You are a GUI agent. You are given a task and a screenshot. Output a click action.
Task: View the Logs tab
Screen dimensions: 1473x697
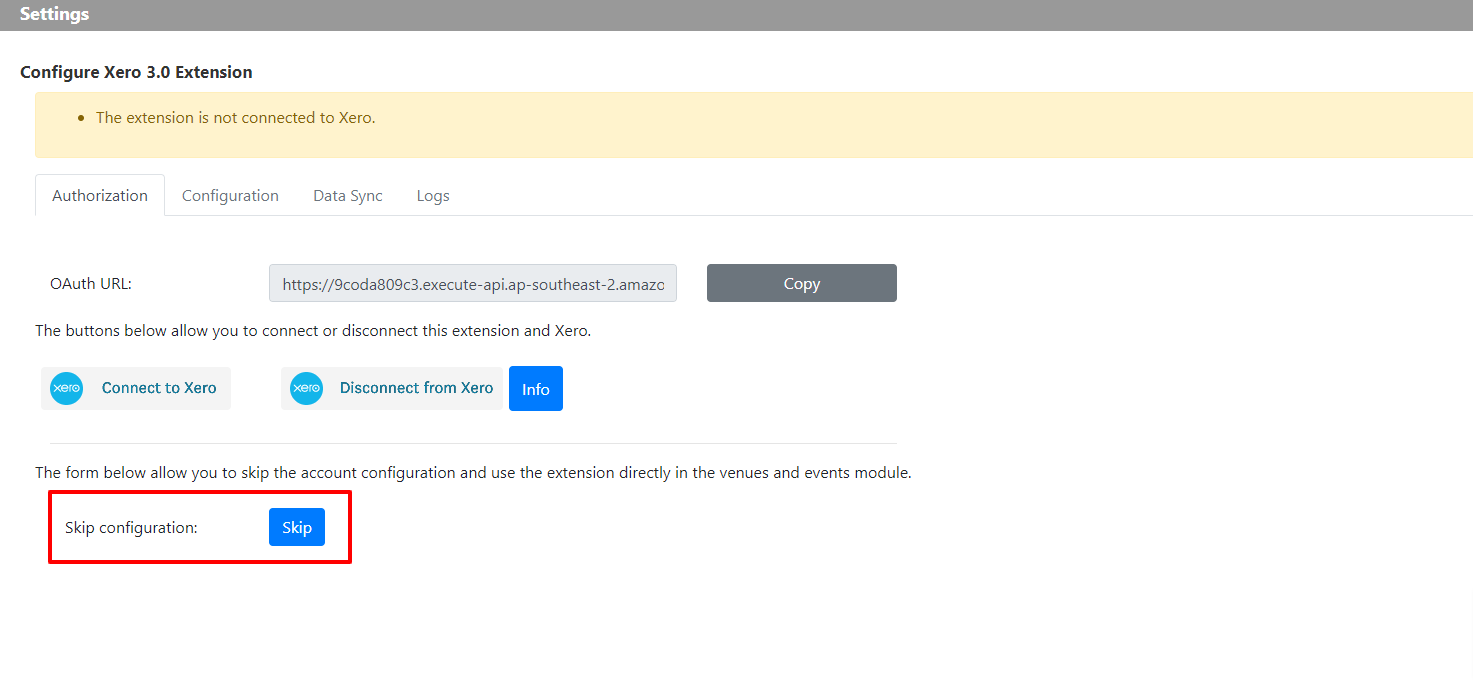(433, 195)
